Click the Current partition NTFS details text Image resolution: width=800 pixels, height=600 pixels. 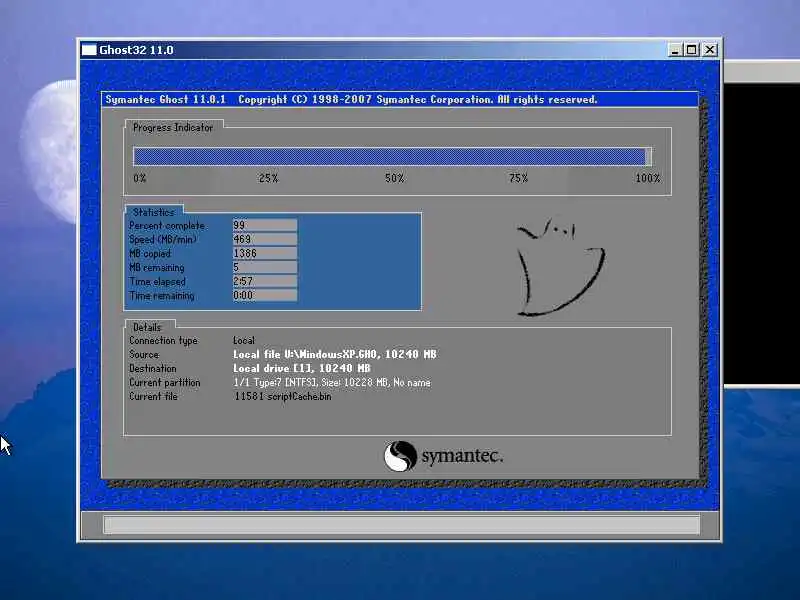332,383
